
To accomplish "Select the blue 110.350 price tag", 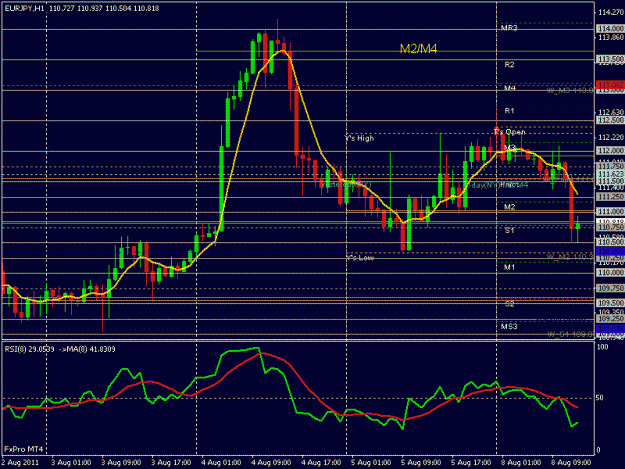I will coord(610,251).
